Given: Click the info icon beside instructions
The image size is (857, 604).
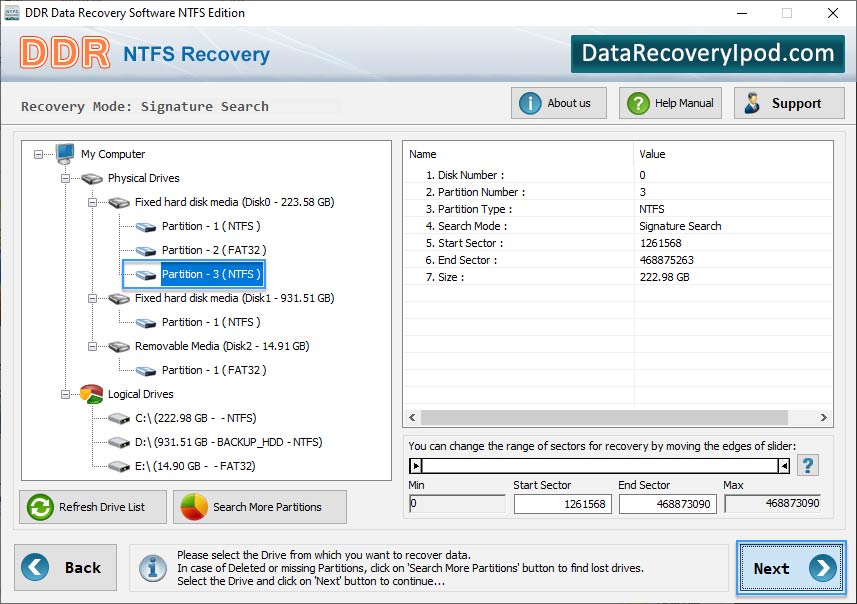Looking at the screenshot, I should (x=153, y=568).
